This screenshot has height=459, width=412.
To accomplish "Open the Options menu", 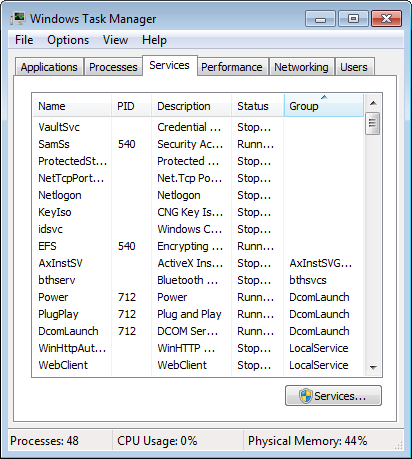I will click(68, 40).
